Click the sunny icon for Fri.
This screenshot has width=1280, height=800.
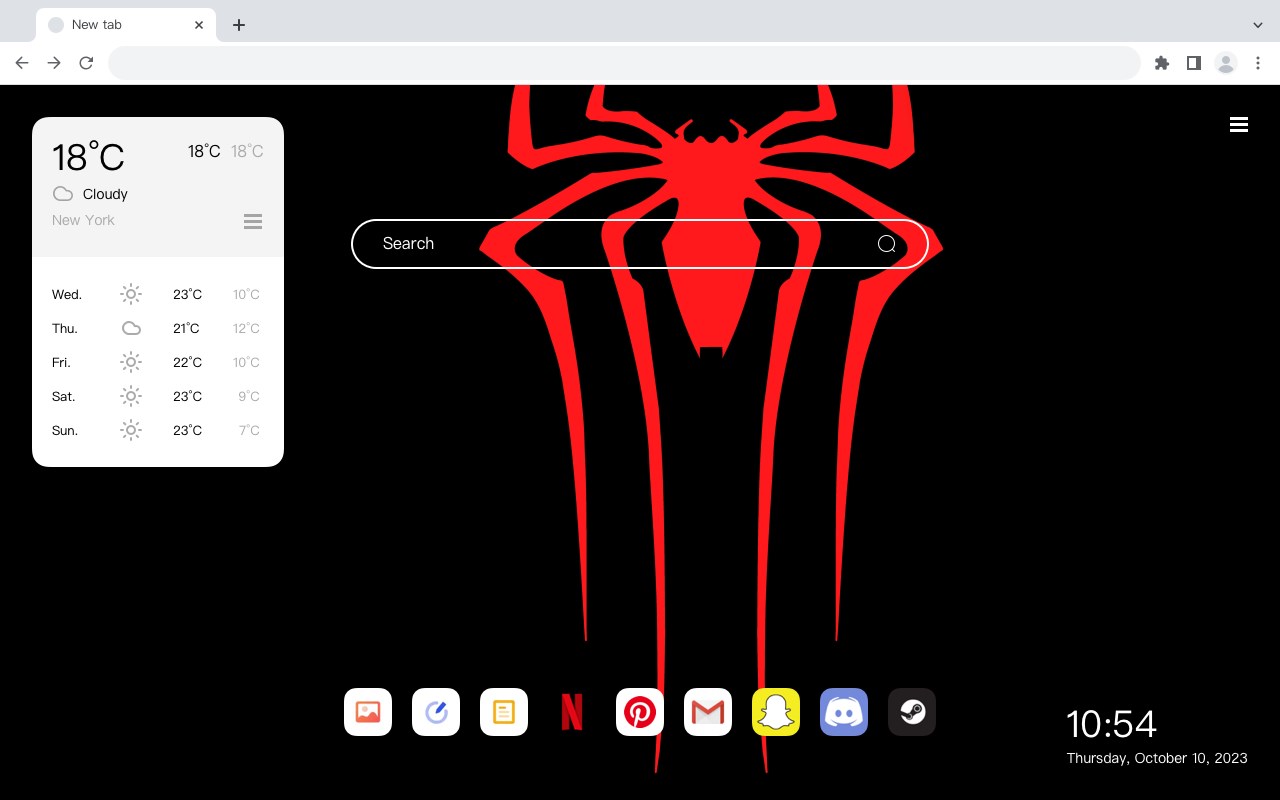coord(131,362)
